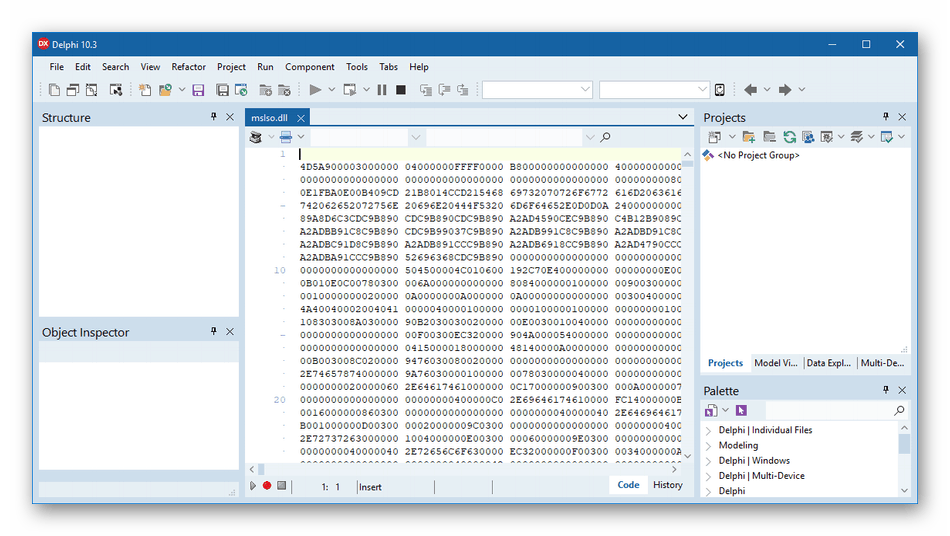
Task: Open the Tools menu
Action: tap(357, 67)
